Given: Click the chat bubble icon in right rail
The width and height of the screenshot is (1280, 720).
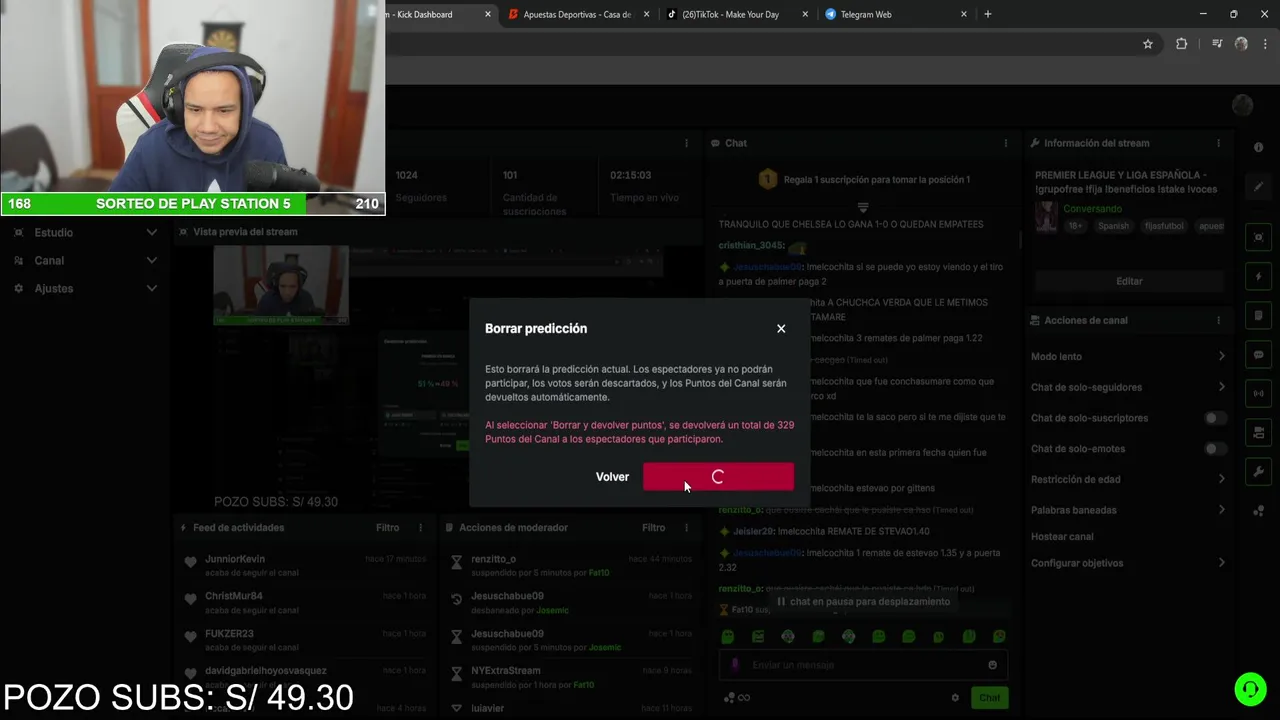Looking at the screenshot, I should tap(1259, 355).
